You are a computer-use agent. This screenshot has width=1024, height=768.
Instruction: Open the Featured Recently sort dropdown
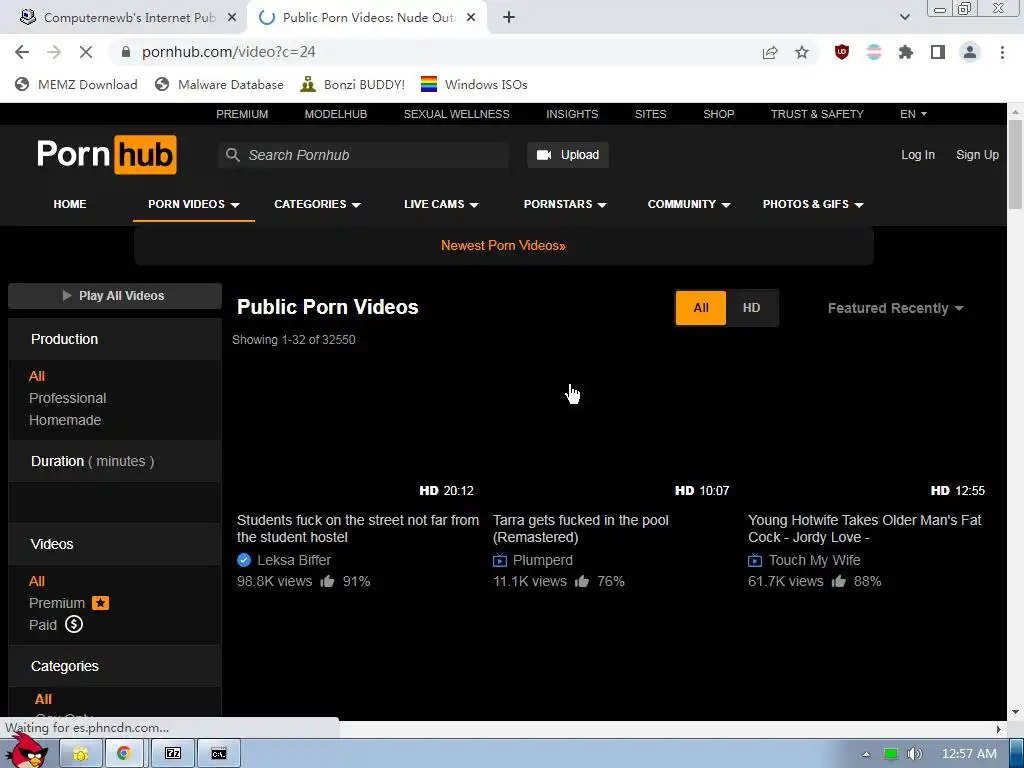pyautogui.click(x=895, y=308)
